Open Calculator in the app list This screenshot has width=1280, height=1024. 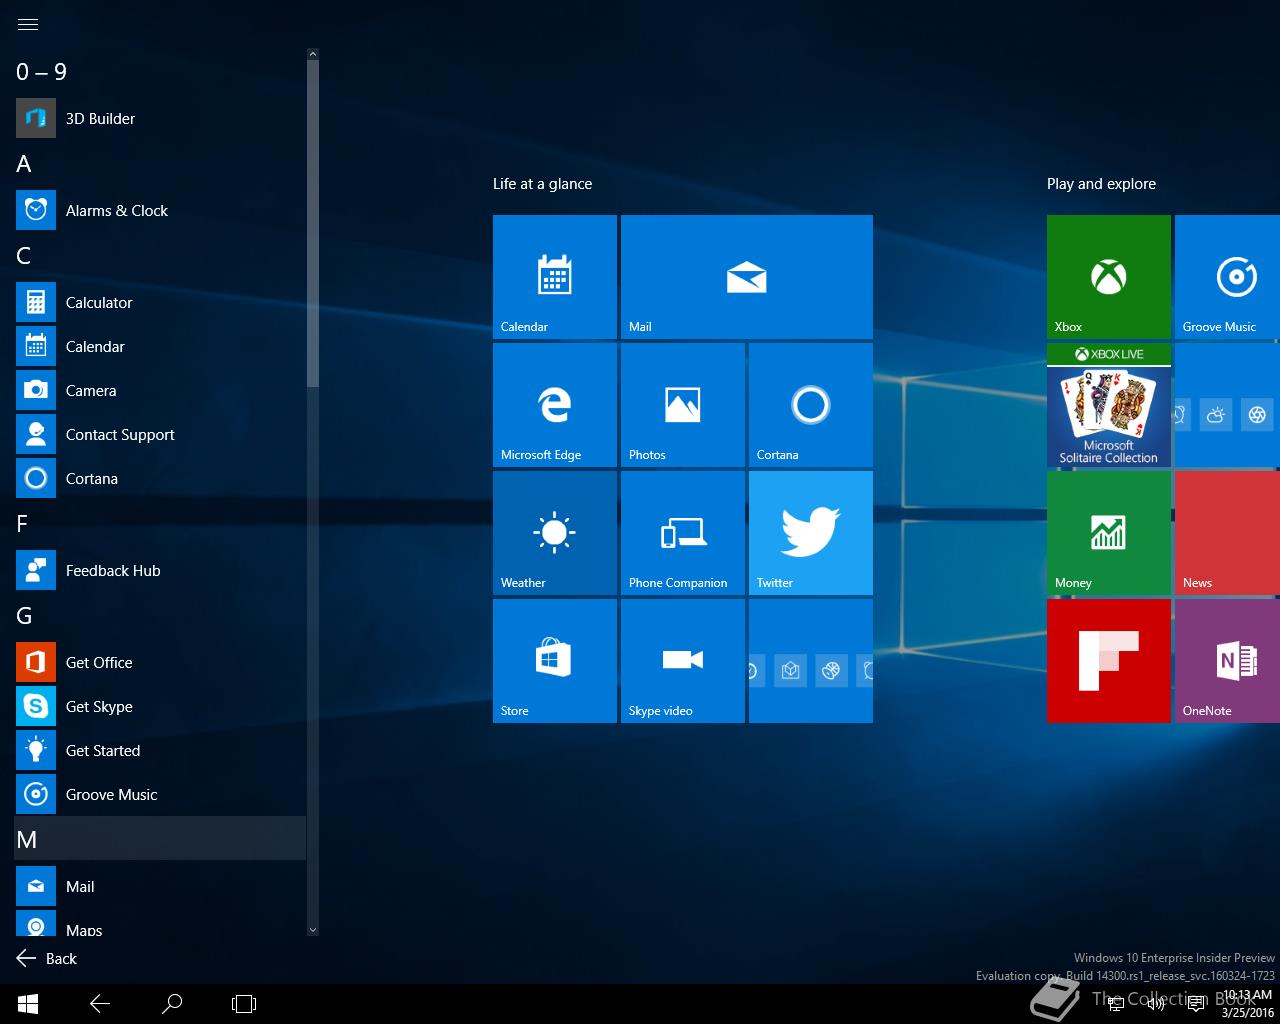160,302
